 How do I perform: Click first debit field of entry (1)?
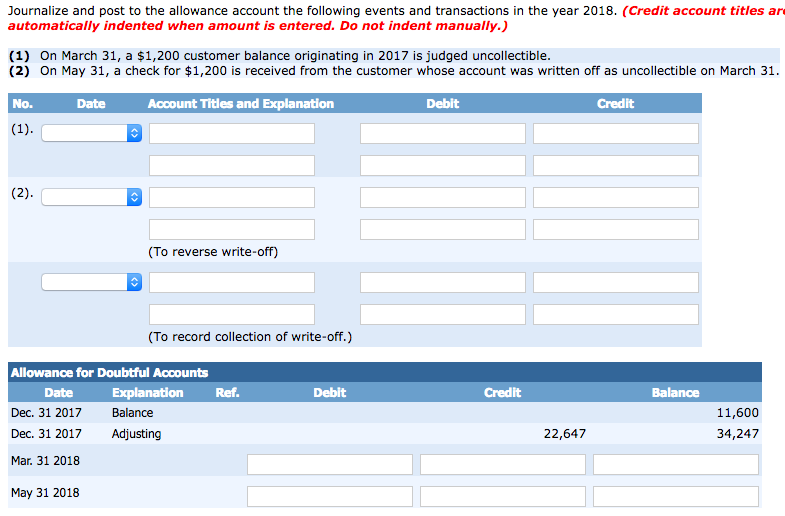tap(443, 133)
